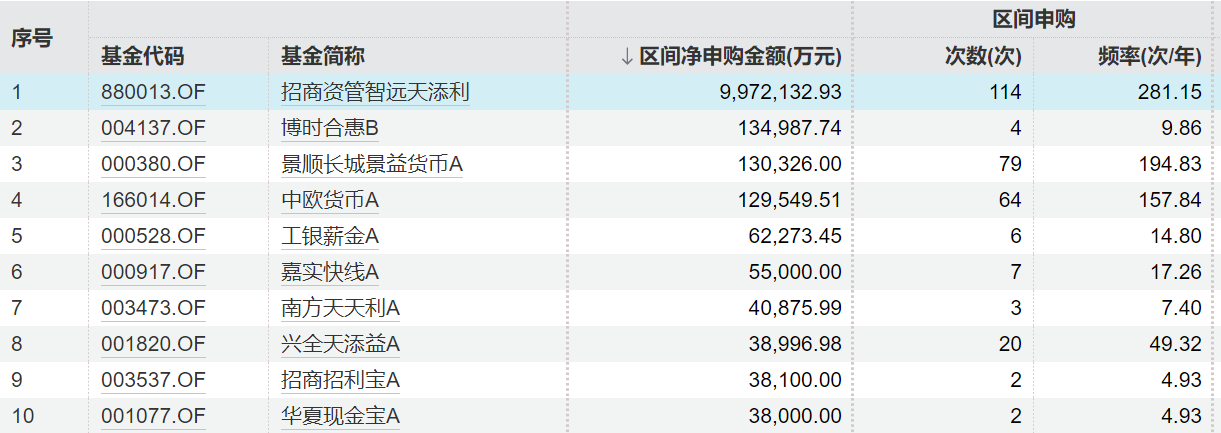Screen dimensions: 1221x433
Task: Click the 基金简称 column header
Action: (323, 57)
